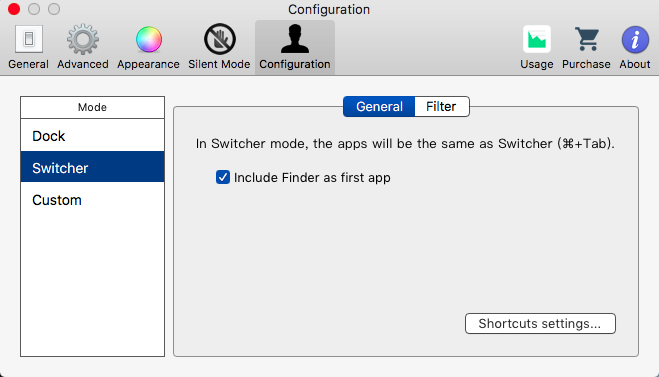Open the Usage chart icon

click(537, 39)
